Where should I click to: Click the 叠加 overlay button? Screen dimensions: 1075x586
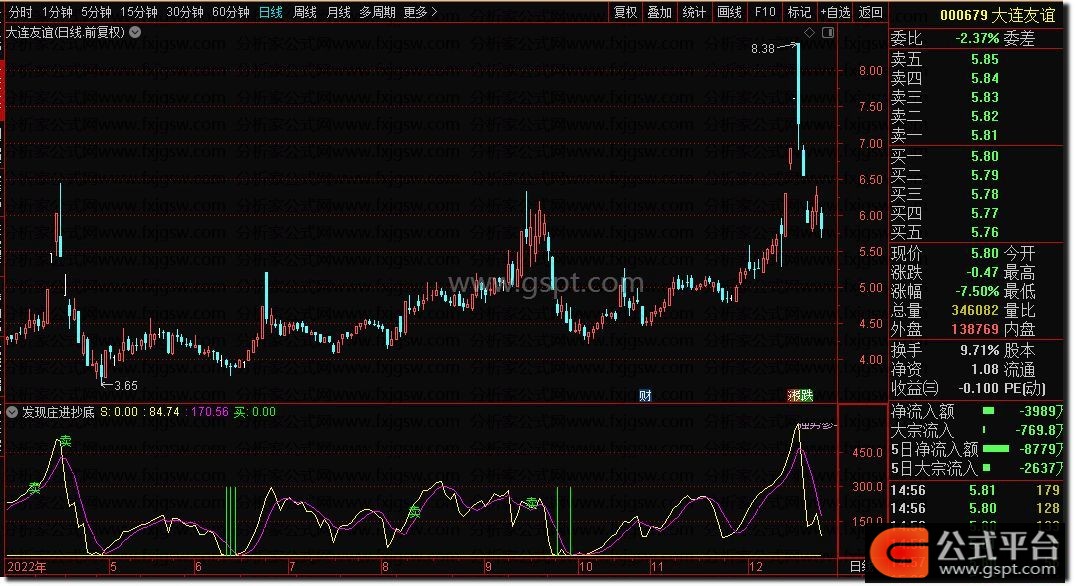[x=660, y=12]
